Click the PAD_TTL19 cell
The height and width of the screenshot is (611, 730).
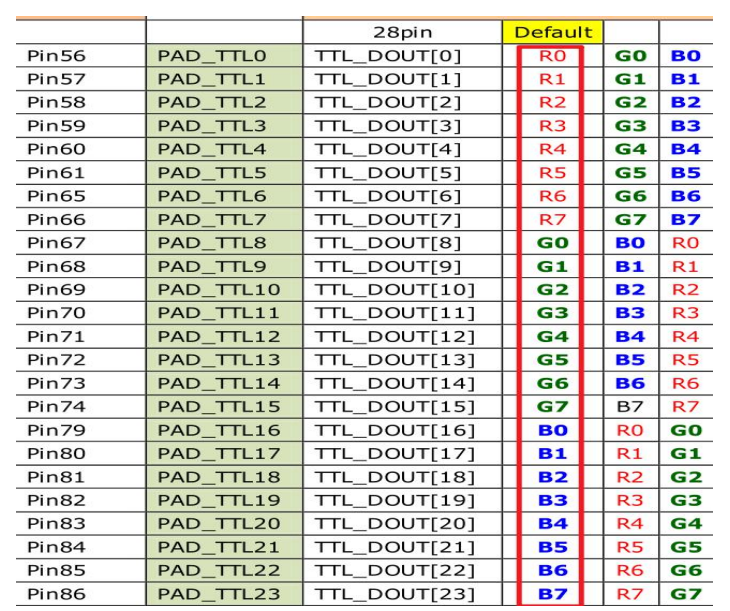pos(224,500)
